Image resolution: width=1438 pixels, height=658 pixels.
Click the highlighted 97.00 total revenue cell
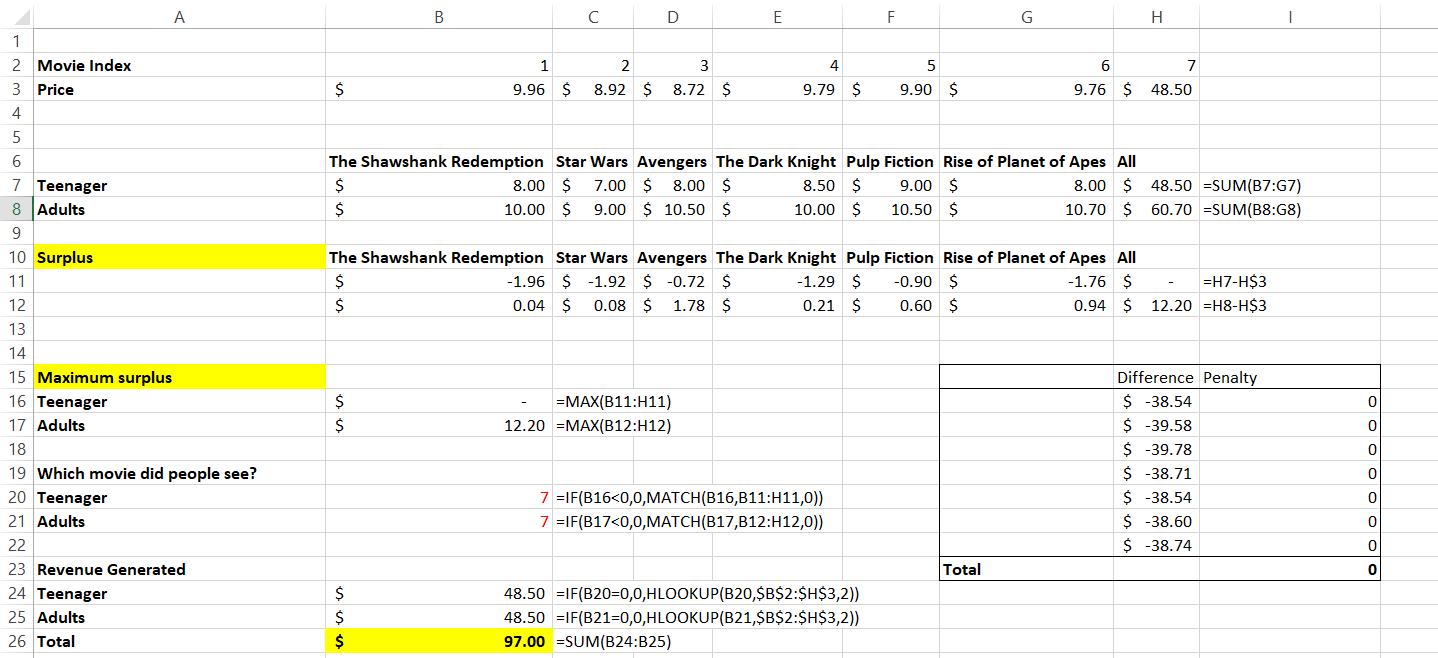(439, 642)
